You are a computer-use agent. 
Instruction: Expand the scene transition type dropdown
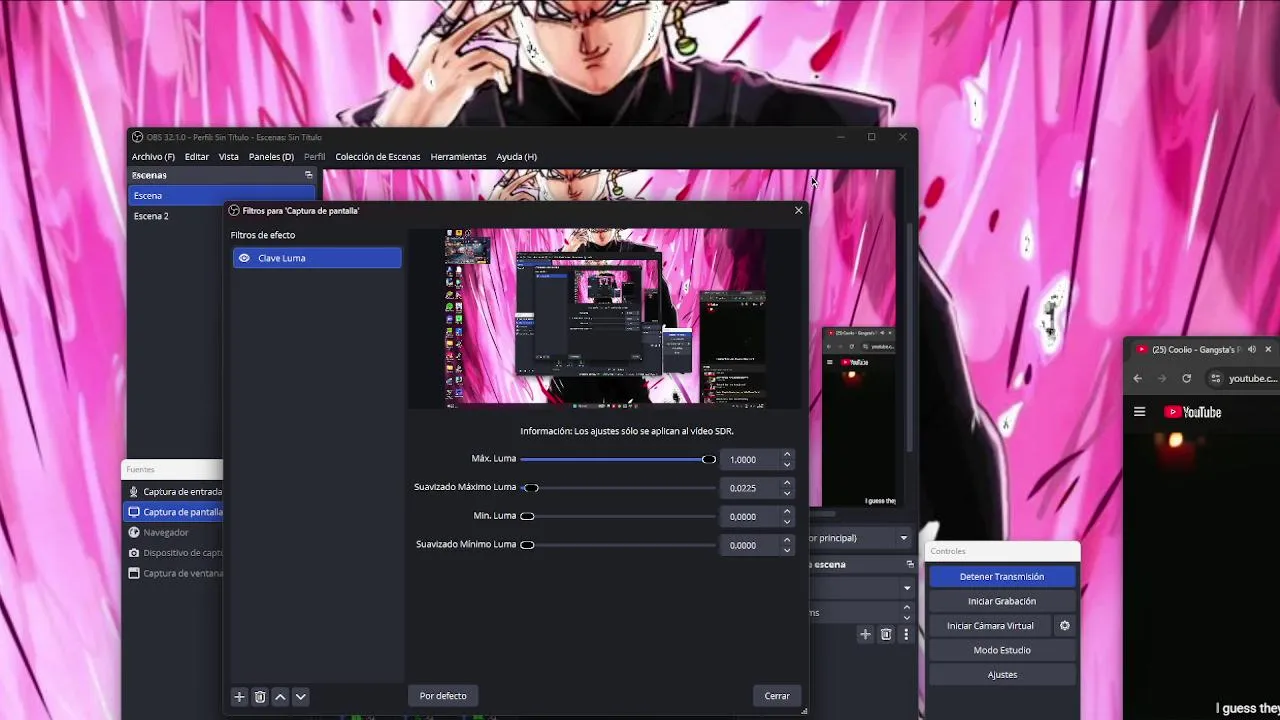coord(907,588)
